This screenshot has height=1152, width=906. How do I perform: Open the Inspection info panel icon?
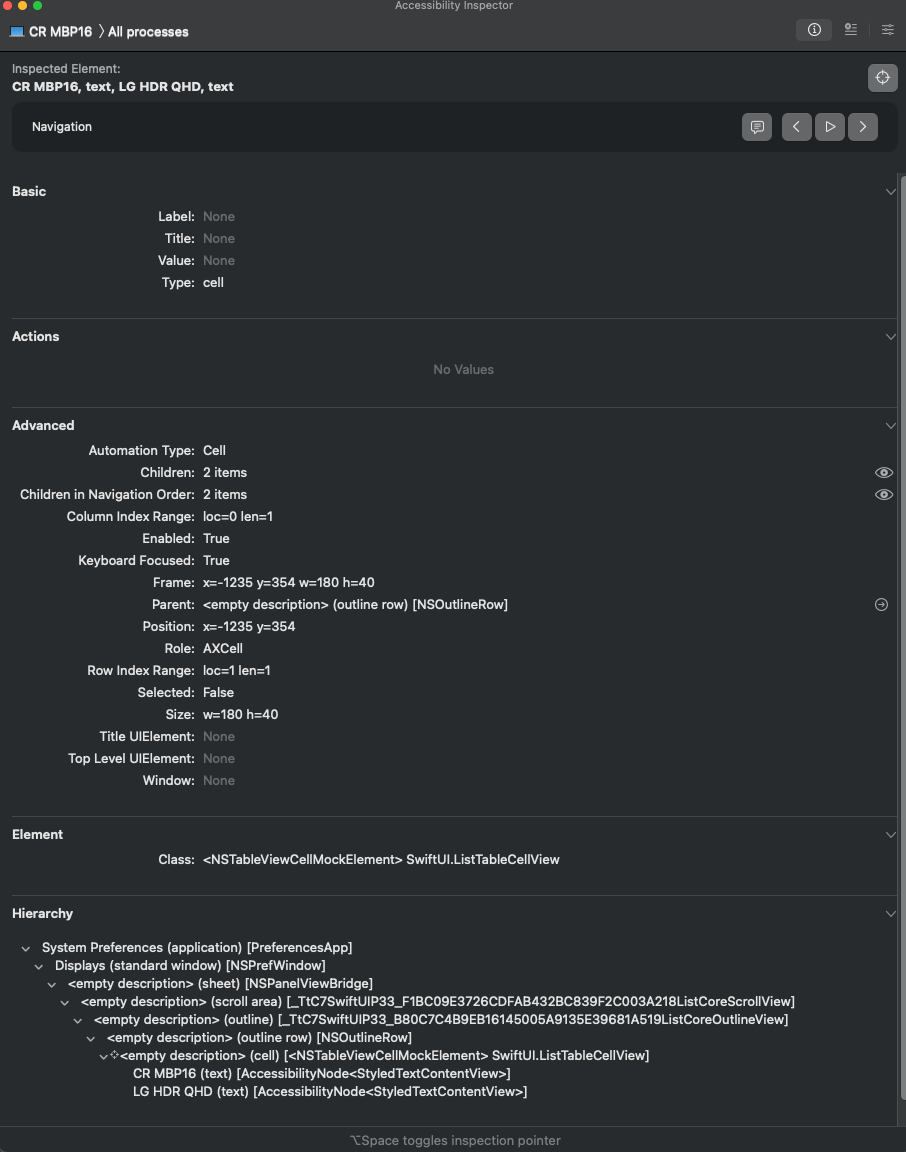coord(813,30)
